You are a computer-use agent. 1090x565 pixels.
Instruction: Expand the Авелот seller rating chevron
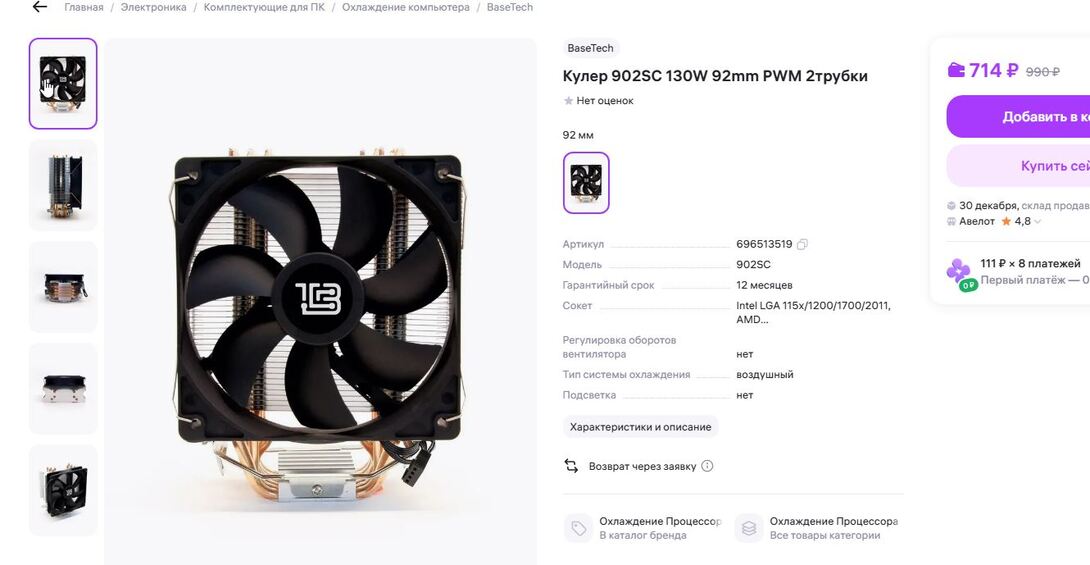click(1037, 222)
